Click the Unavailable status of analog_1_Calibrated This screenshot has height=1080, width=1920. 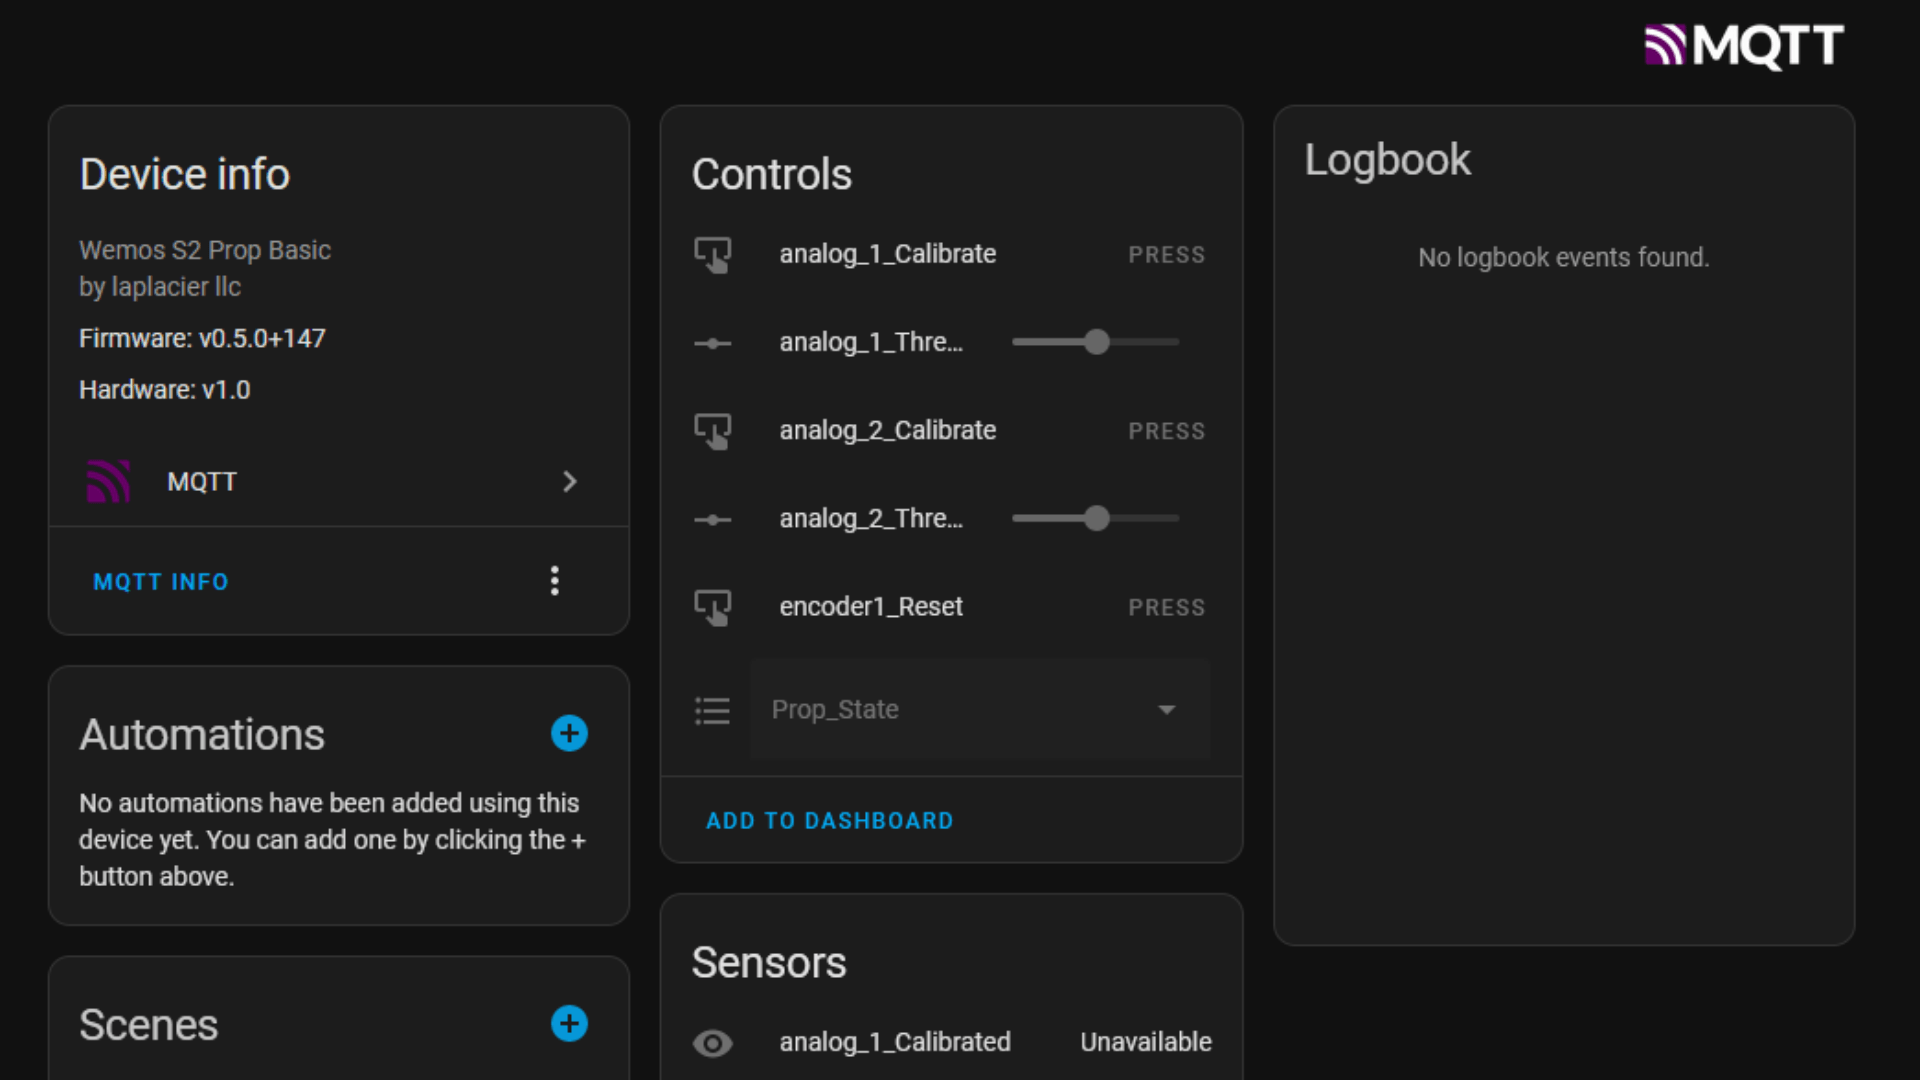(x=1145, y=1042)
